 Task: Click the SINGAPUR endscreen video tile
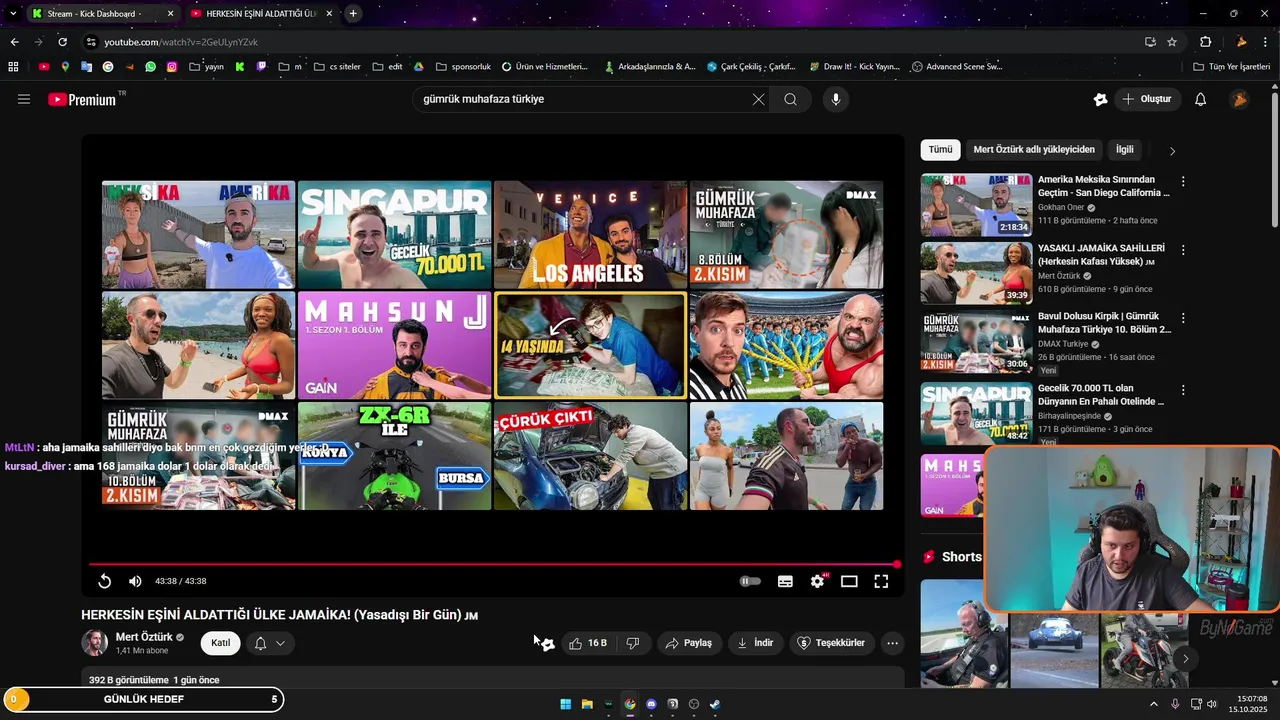tap(394, 235)
